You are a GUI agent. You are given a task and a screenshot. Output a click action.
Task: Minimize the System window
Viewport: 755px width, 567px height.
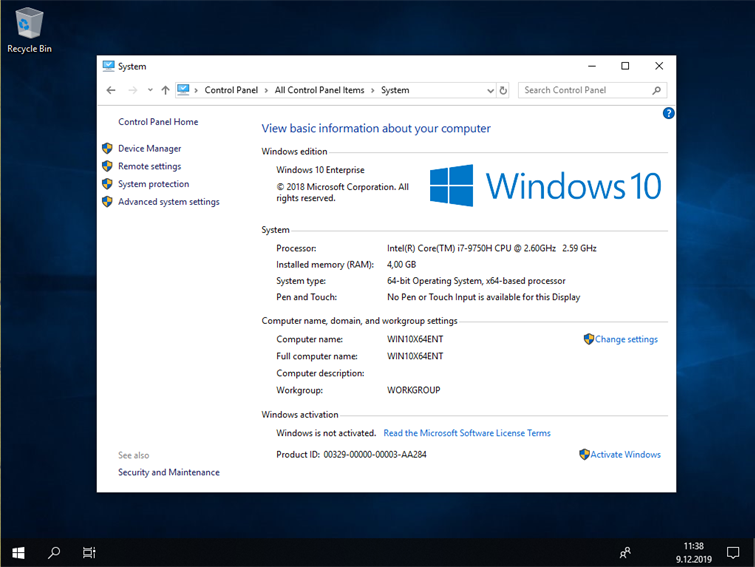click(x=592, y=66)
